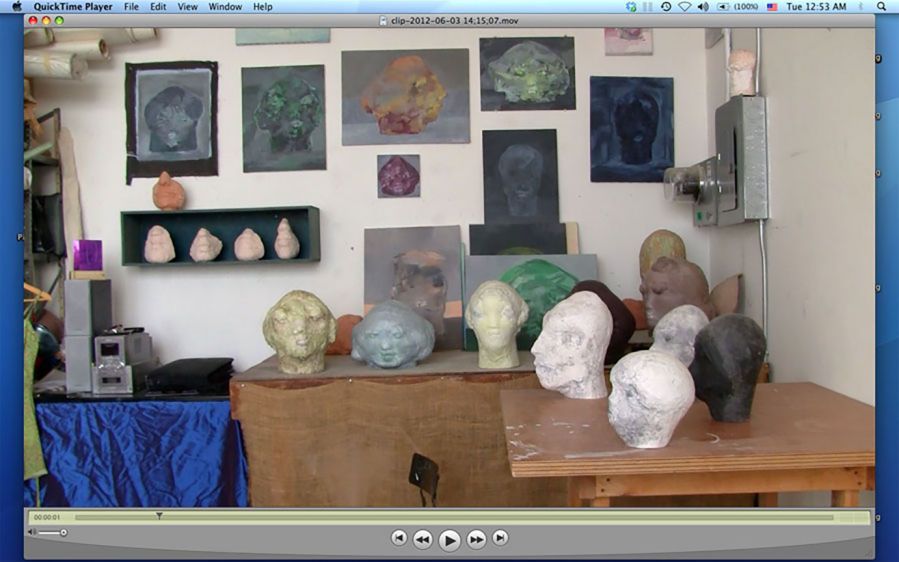Click the playhead marker on the timeline
Image resolution: width=899 pixels, height=562 pixels.
[159, 517]
